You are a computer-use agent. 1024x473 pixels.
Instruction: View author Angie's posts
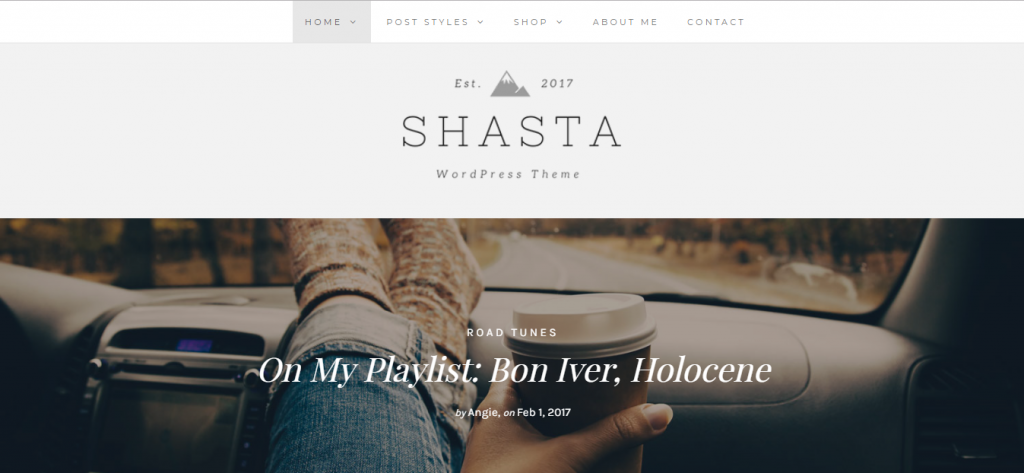click(484, 413)
